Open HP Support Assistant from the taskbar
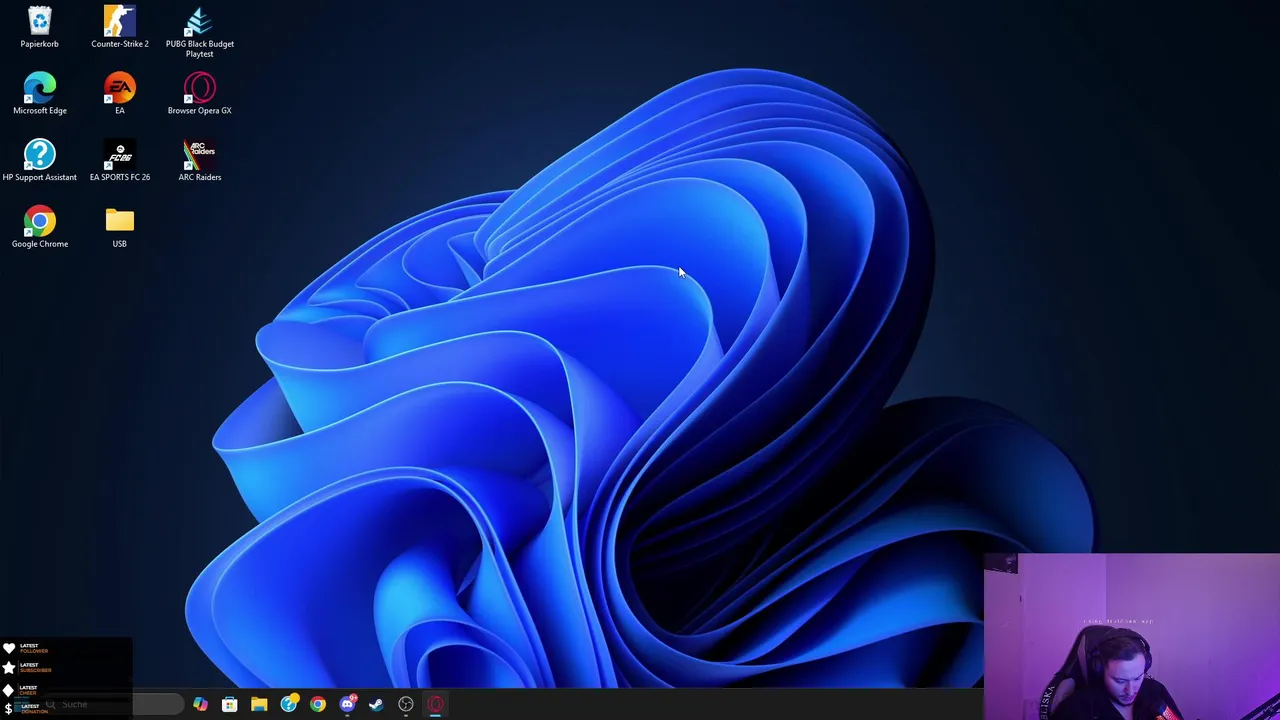Screen dimensions: 1280x720 coord(289,704)
